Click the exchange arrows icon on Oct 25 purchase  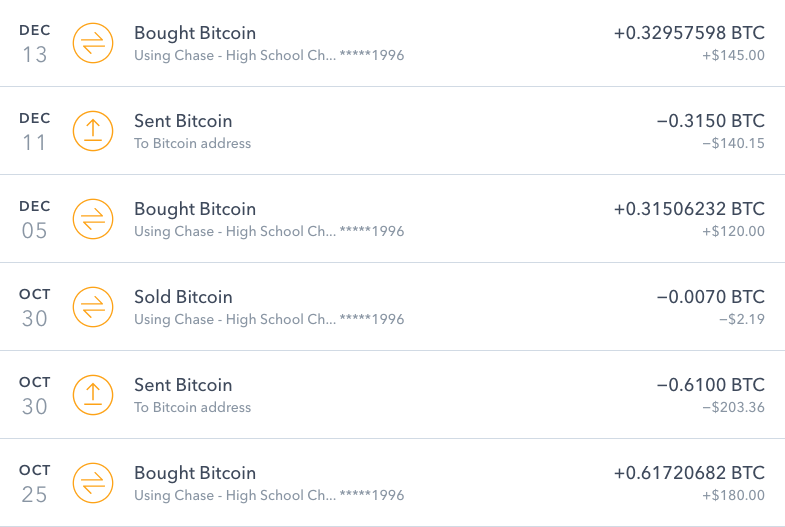click(93, 483)
